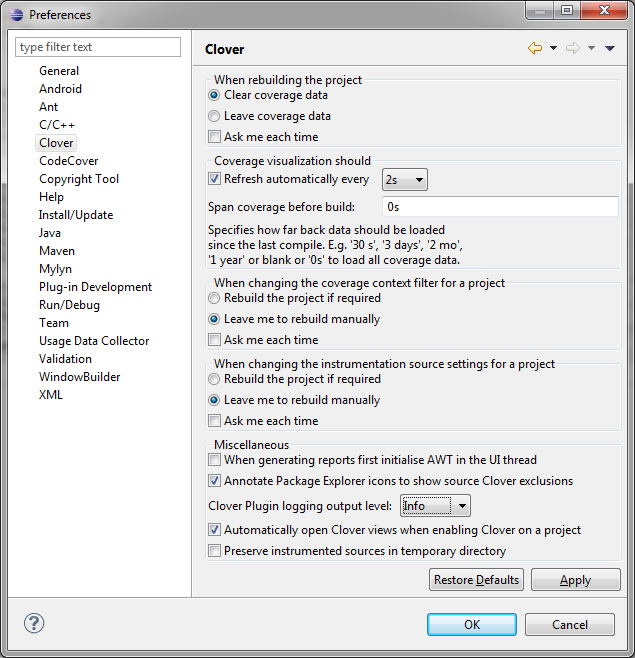Focus the type filter text box
Image resolution: width=635 pixels, height=658 pixels.
[98, 47]
